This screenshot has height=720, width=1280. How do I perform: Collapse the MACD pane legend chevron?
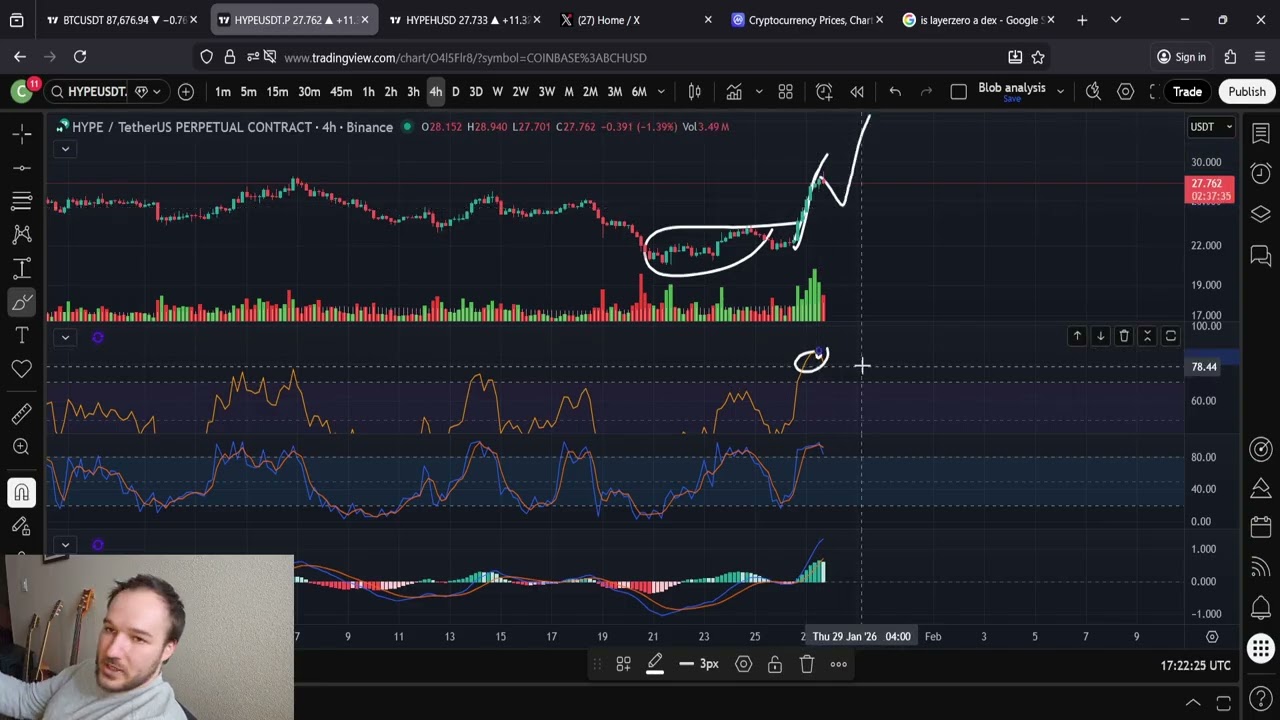65,545
